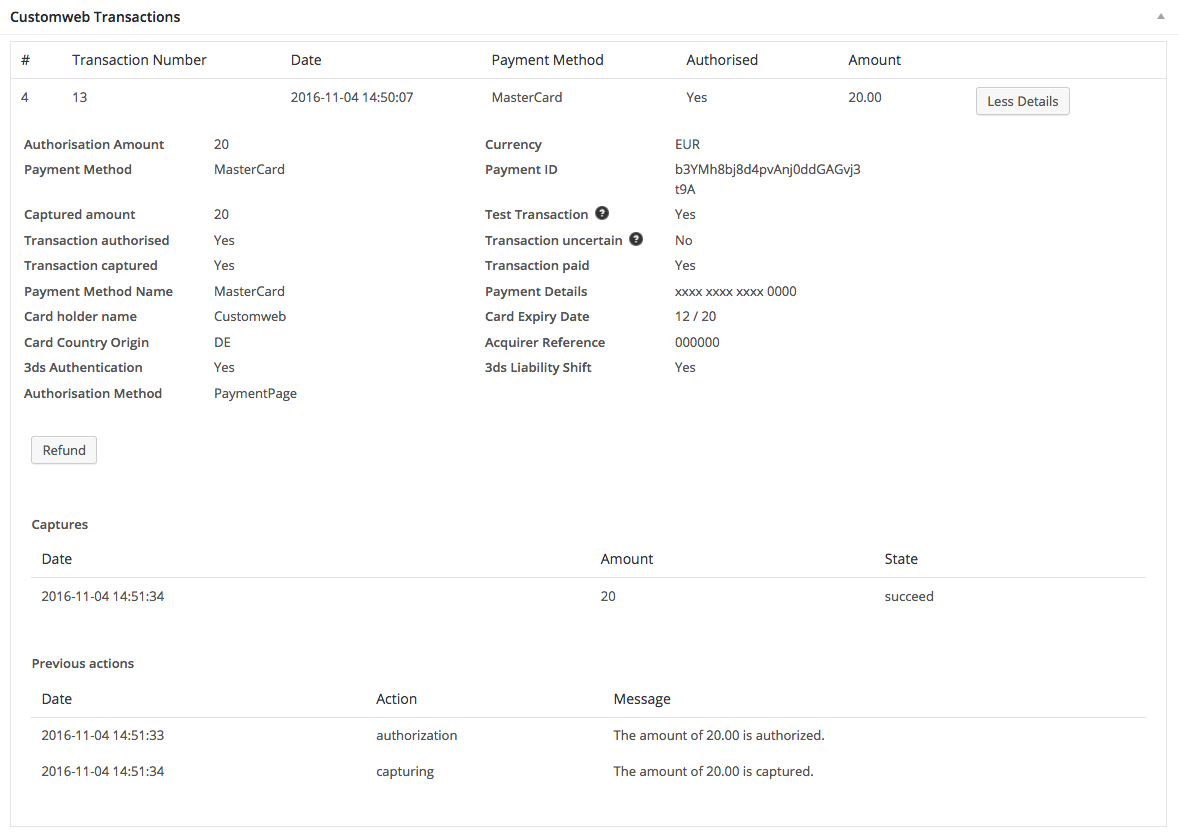
Task: Click the Captures section heading
Action: click(x=60, y=524)
